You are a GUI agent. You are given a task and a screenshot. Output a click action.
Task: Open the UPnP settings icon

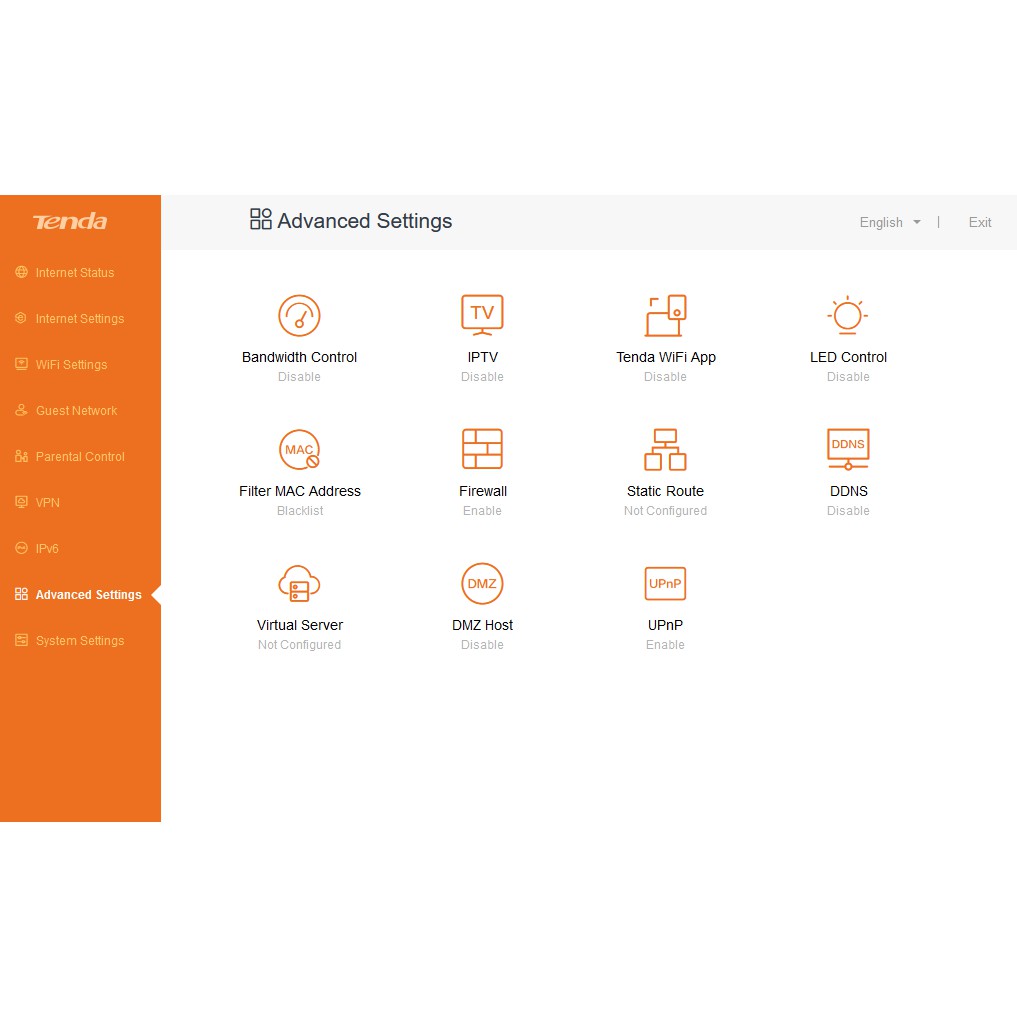(665, 584)
